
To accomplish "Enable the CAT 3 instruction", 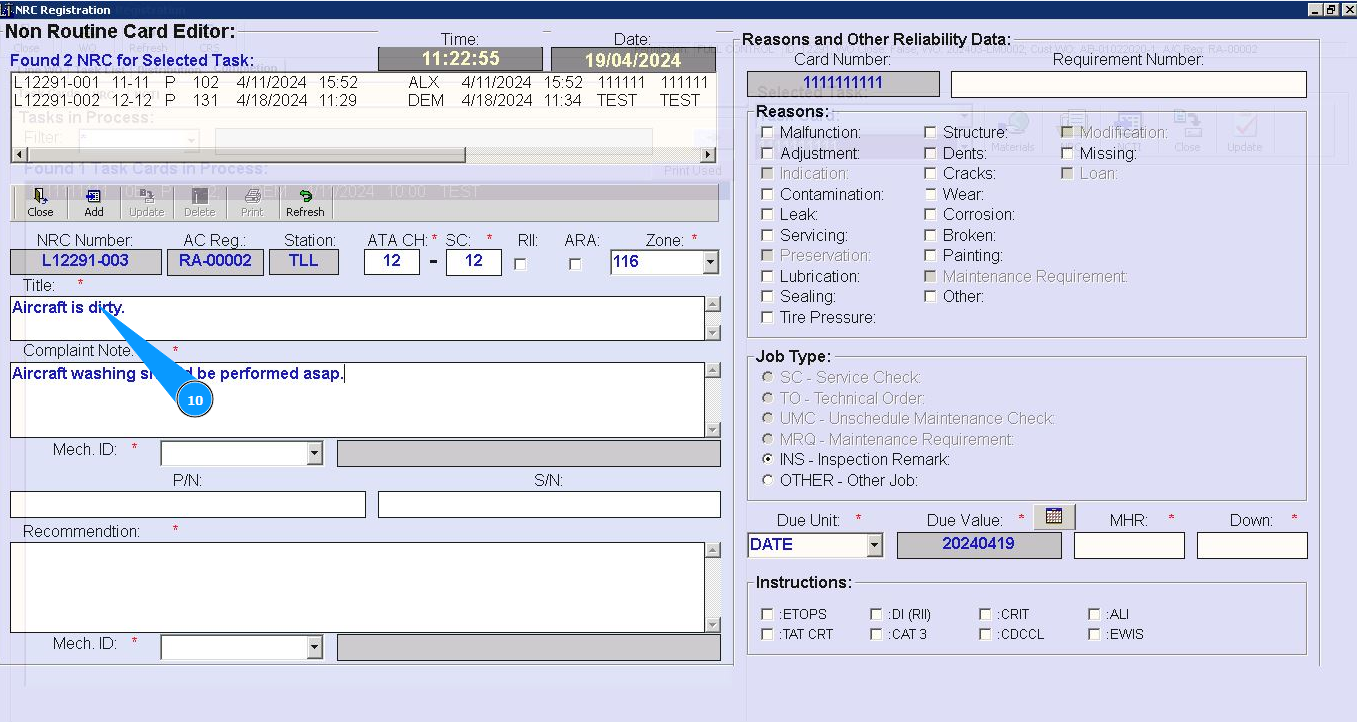I will tap(876, 634).
